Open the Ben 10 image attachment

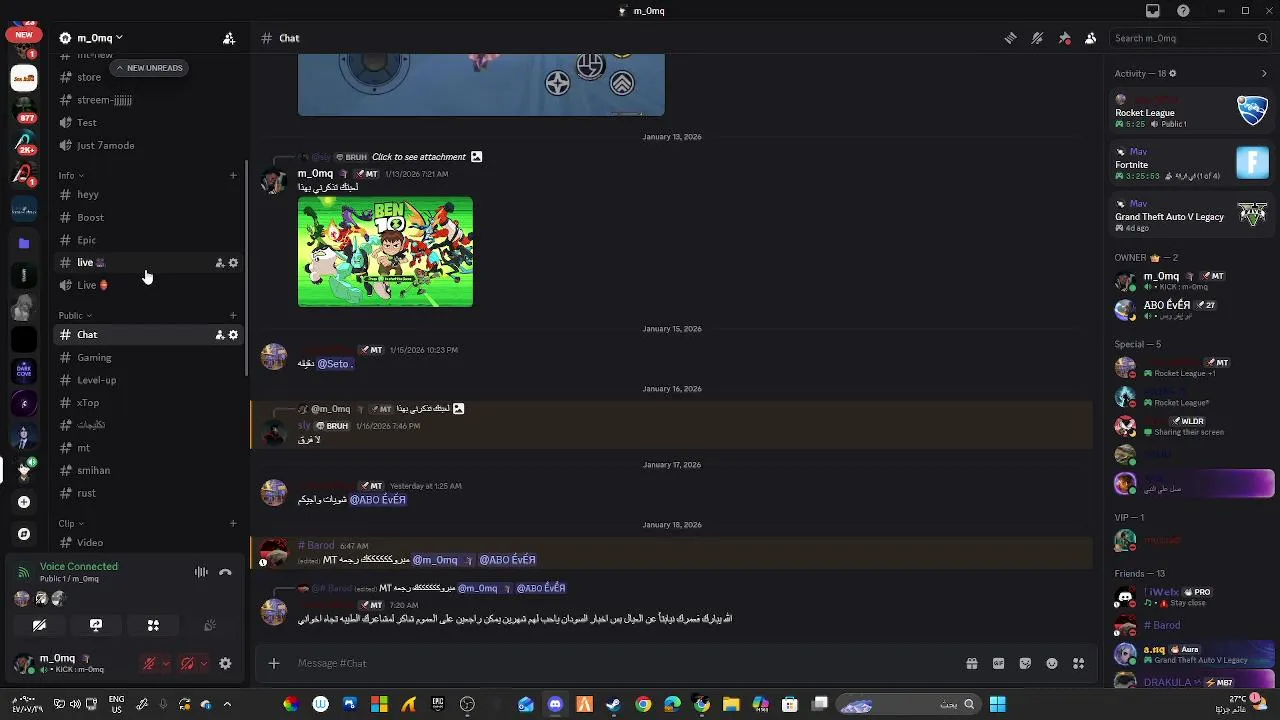click(385, 252)
